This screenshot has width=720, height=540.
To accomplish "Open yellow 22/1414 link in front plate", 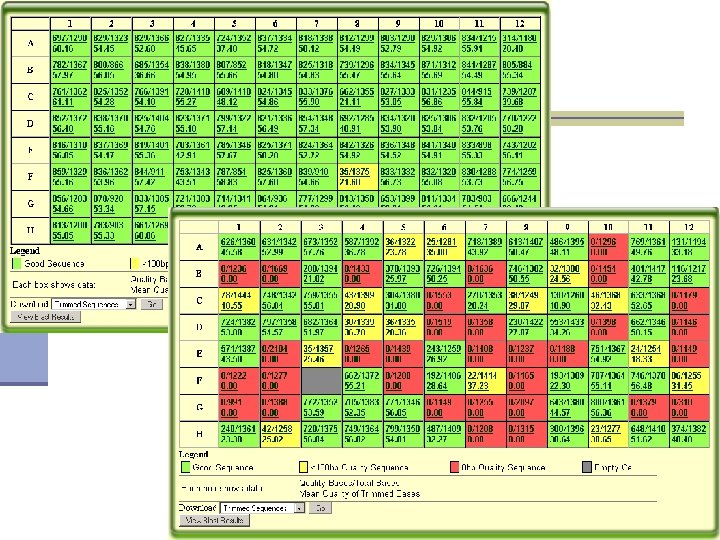I will click(x=482, y=376).
